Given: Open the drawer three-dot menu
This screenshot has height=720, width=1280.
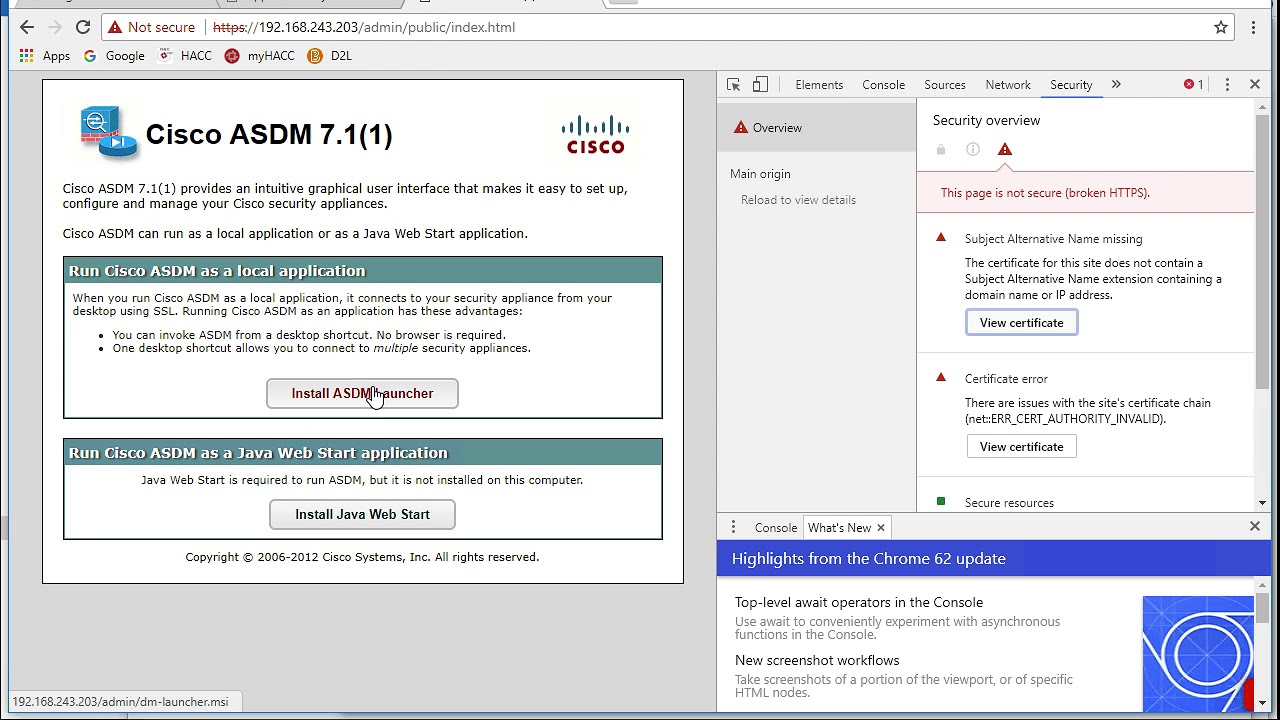Looking at the screenshot, I should 733,527.
